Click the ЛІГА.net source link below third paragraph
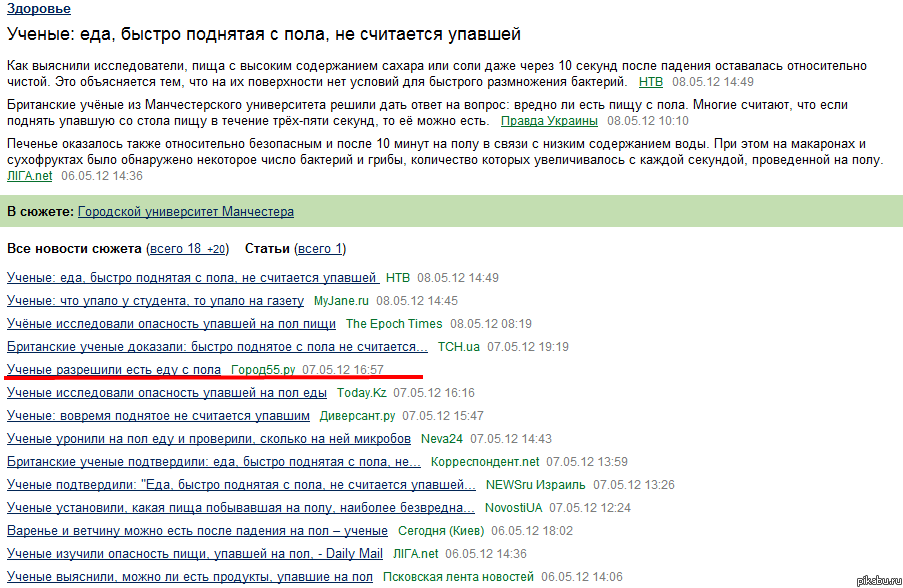Screen dimensions: 903x588 tap(29, 176)
